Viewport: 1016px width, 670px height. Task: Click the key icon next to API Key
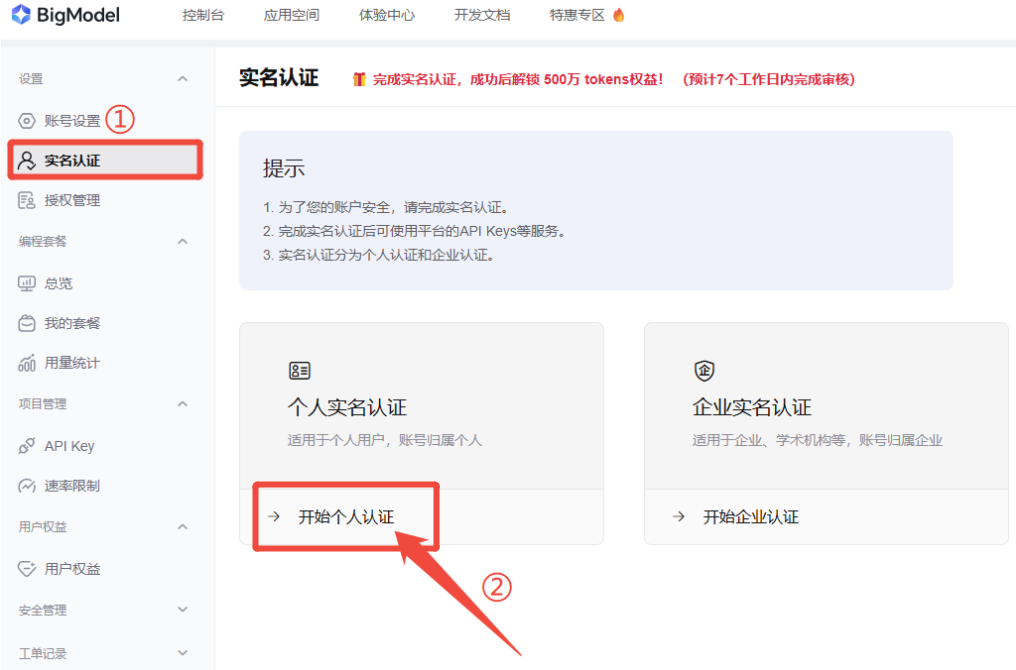pyautogui.click(x=28, y=445)
